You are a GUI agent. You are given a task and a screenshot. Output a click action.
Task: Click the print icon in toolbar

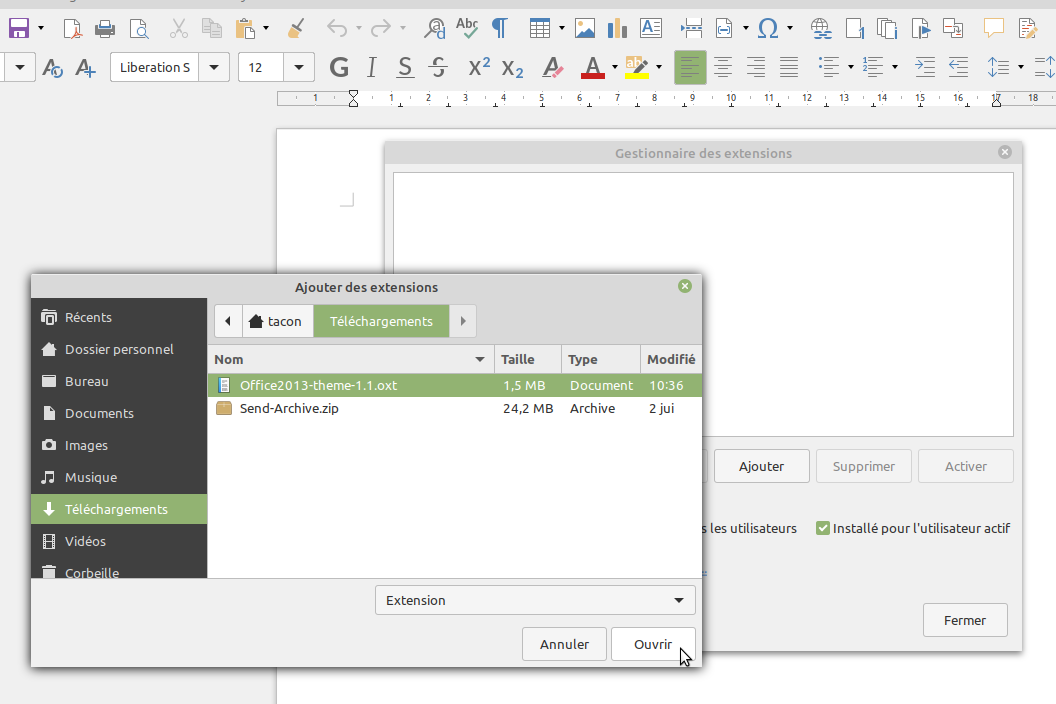click(x=105, y=28)
